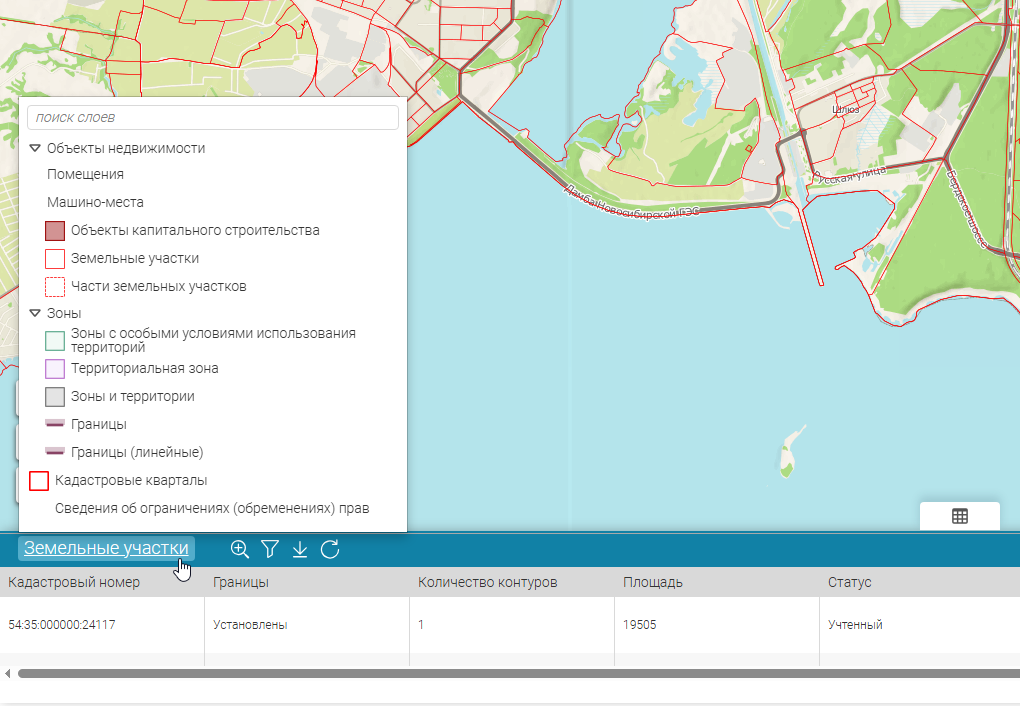Collapse the Зоны layer group
Image resolution: width=1020 pixels, height=706 pixels.
(x=35, y=313)
